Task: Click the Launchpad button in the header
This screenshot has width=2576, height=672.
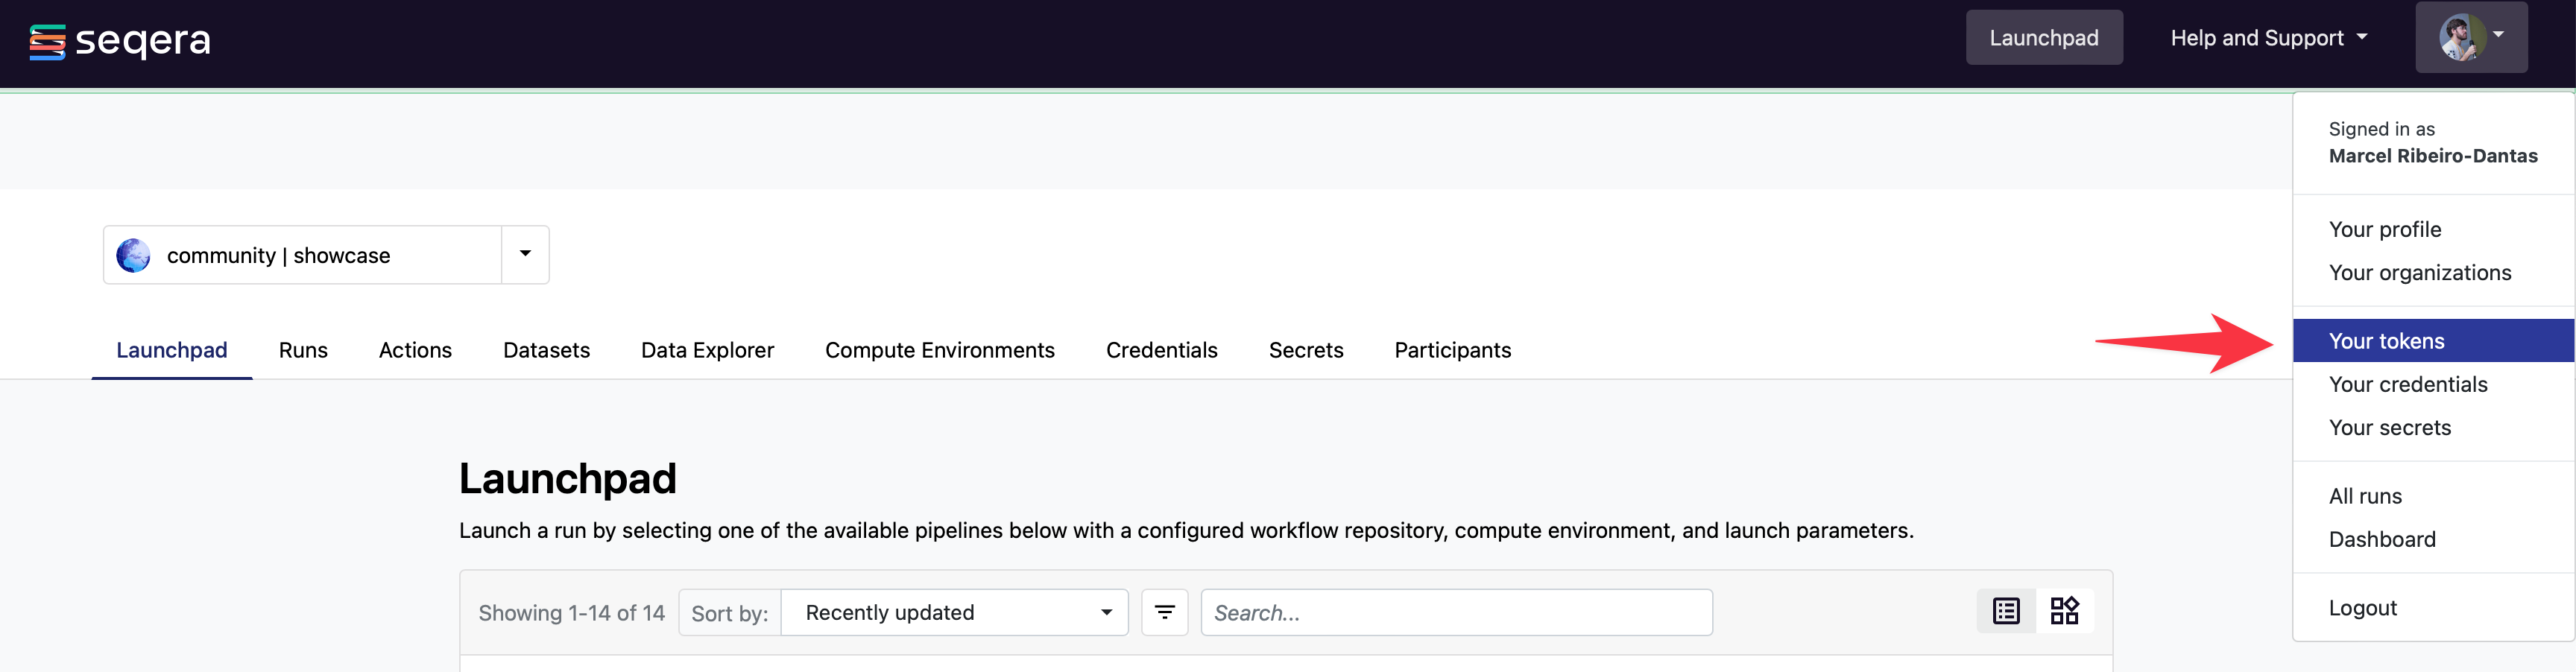Action: click(2044, 37)
